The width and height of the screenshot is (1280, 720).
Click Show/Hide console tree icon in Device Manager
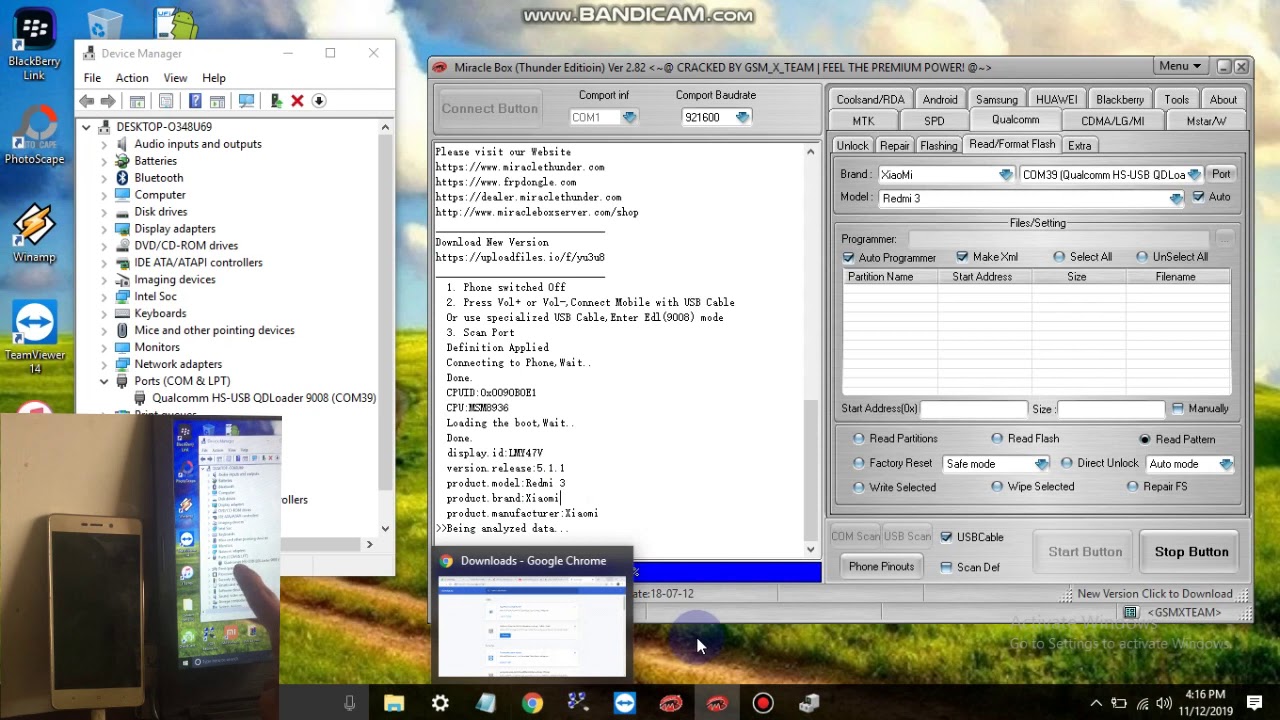click(138, 101)
